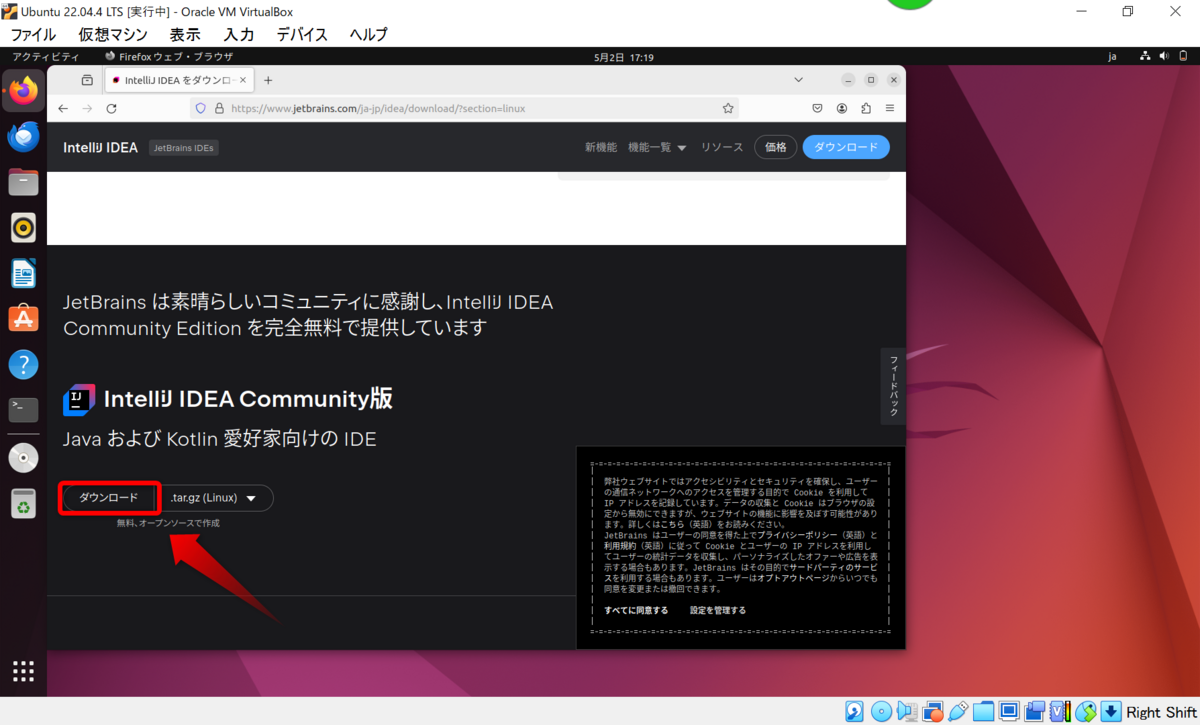Image resolution: width=1200 pixels, height=725 pixels.
Task: Launch Rhythmbox music player from dock
Action: 23,228
